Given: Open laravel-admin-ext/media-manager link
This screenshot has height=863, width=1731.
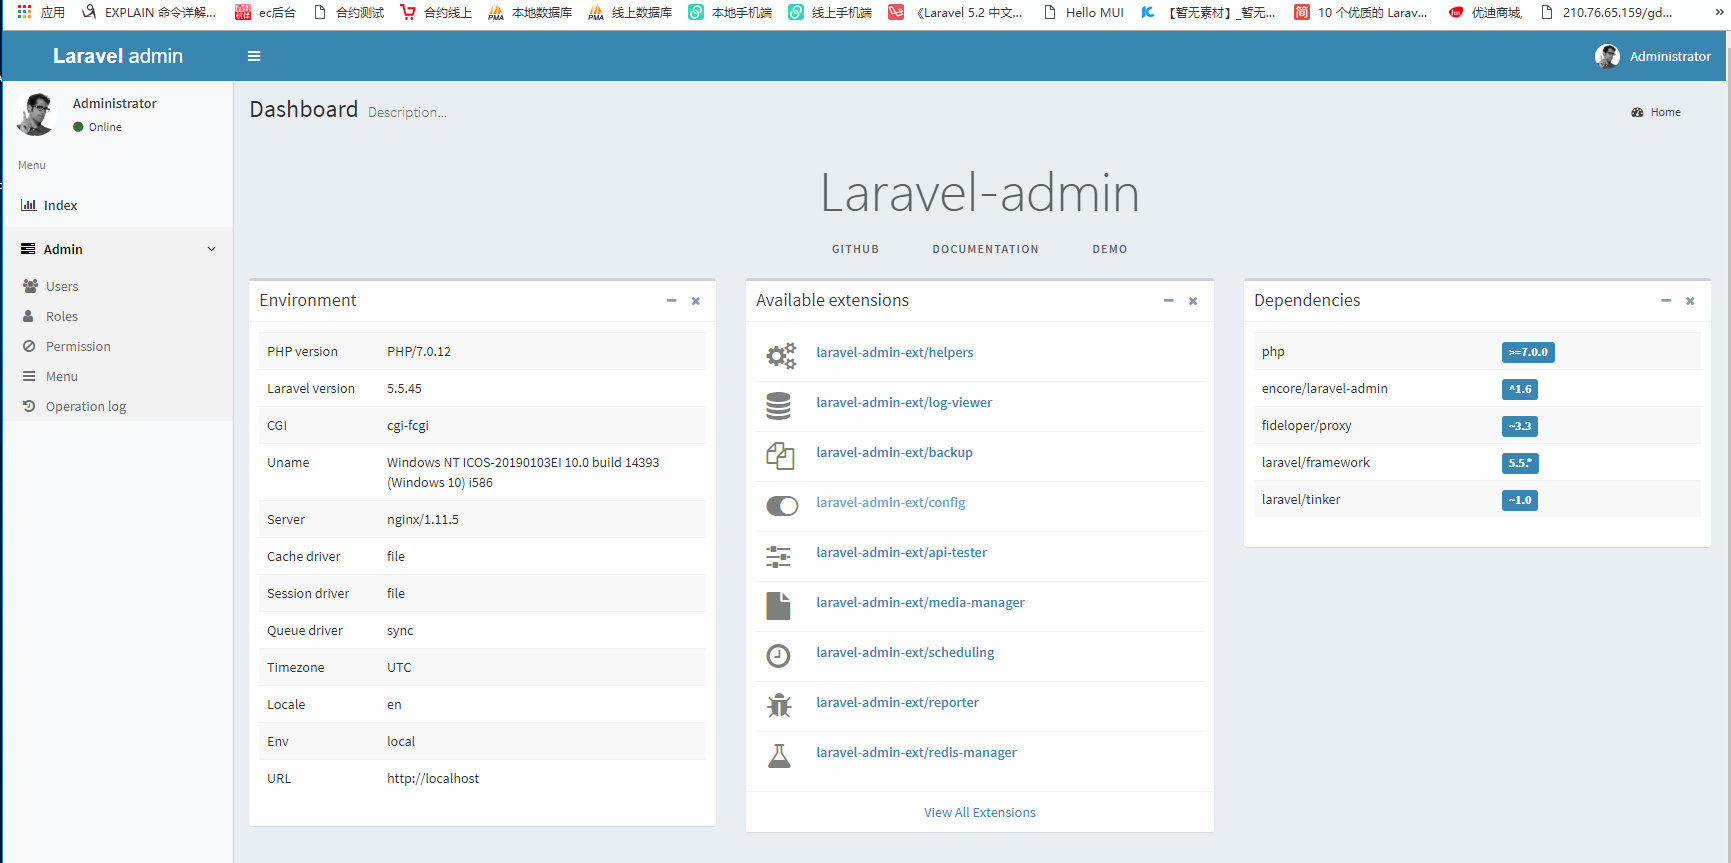Looking at the screenshot, I should [920, 602].
